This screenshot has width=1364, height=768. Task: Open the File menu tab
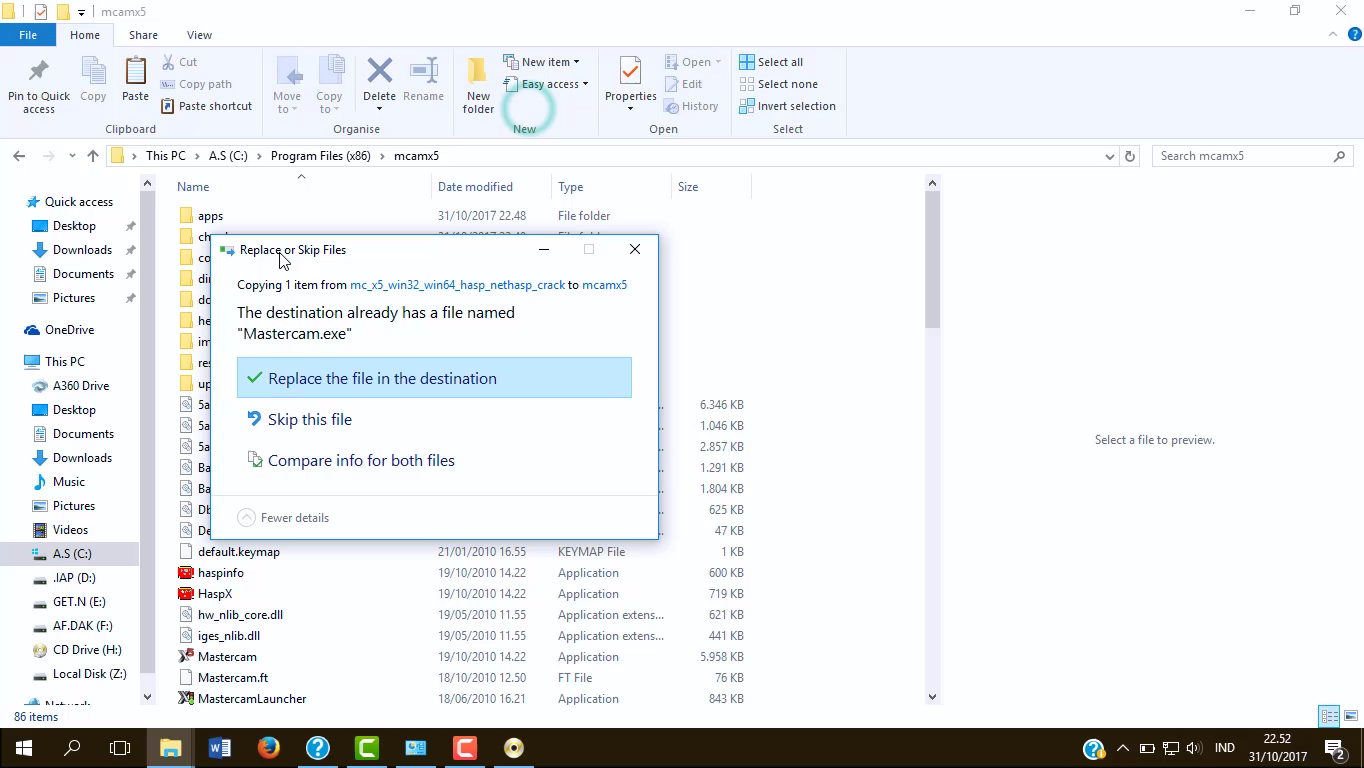[x=28, y=35]
